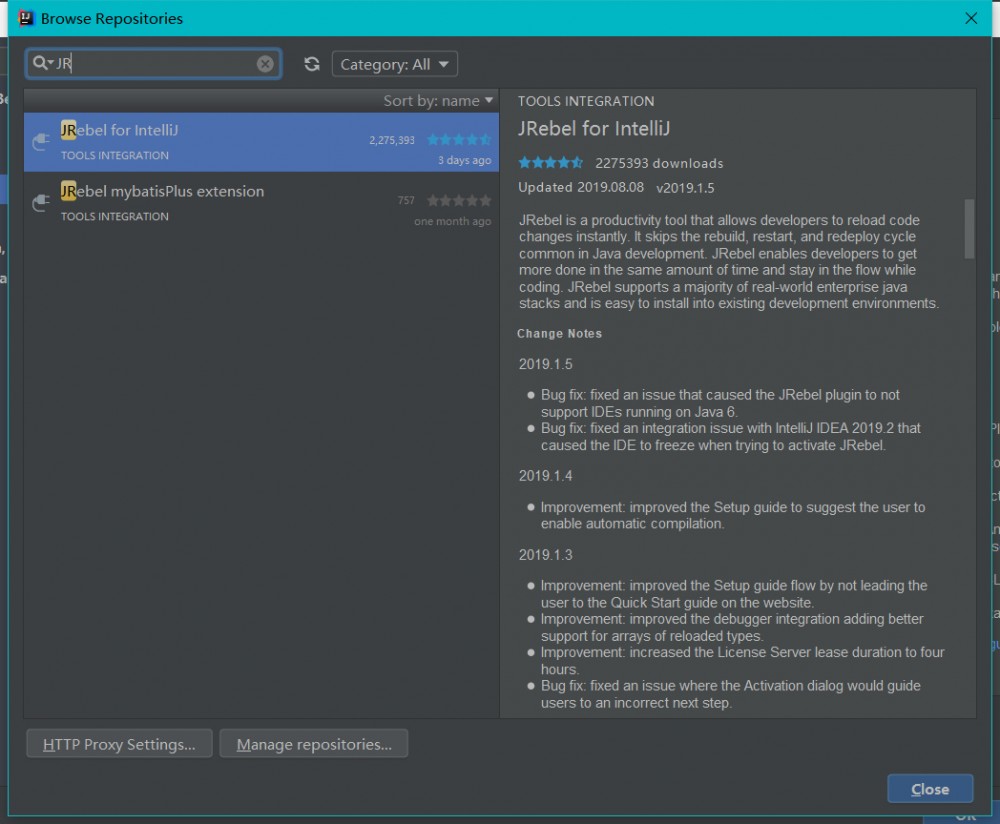
Task: Click the 'one month ago' label
Action: pyautogui.click(x=453, y=221)
